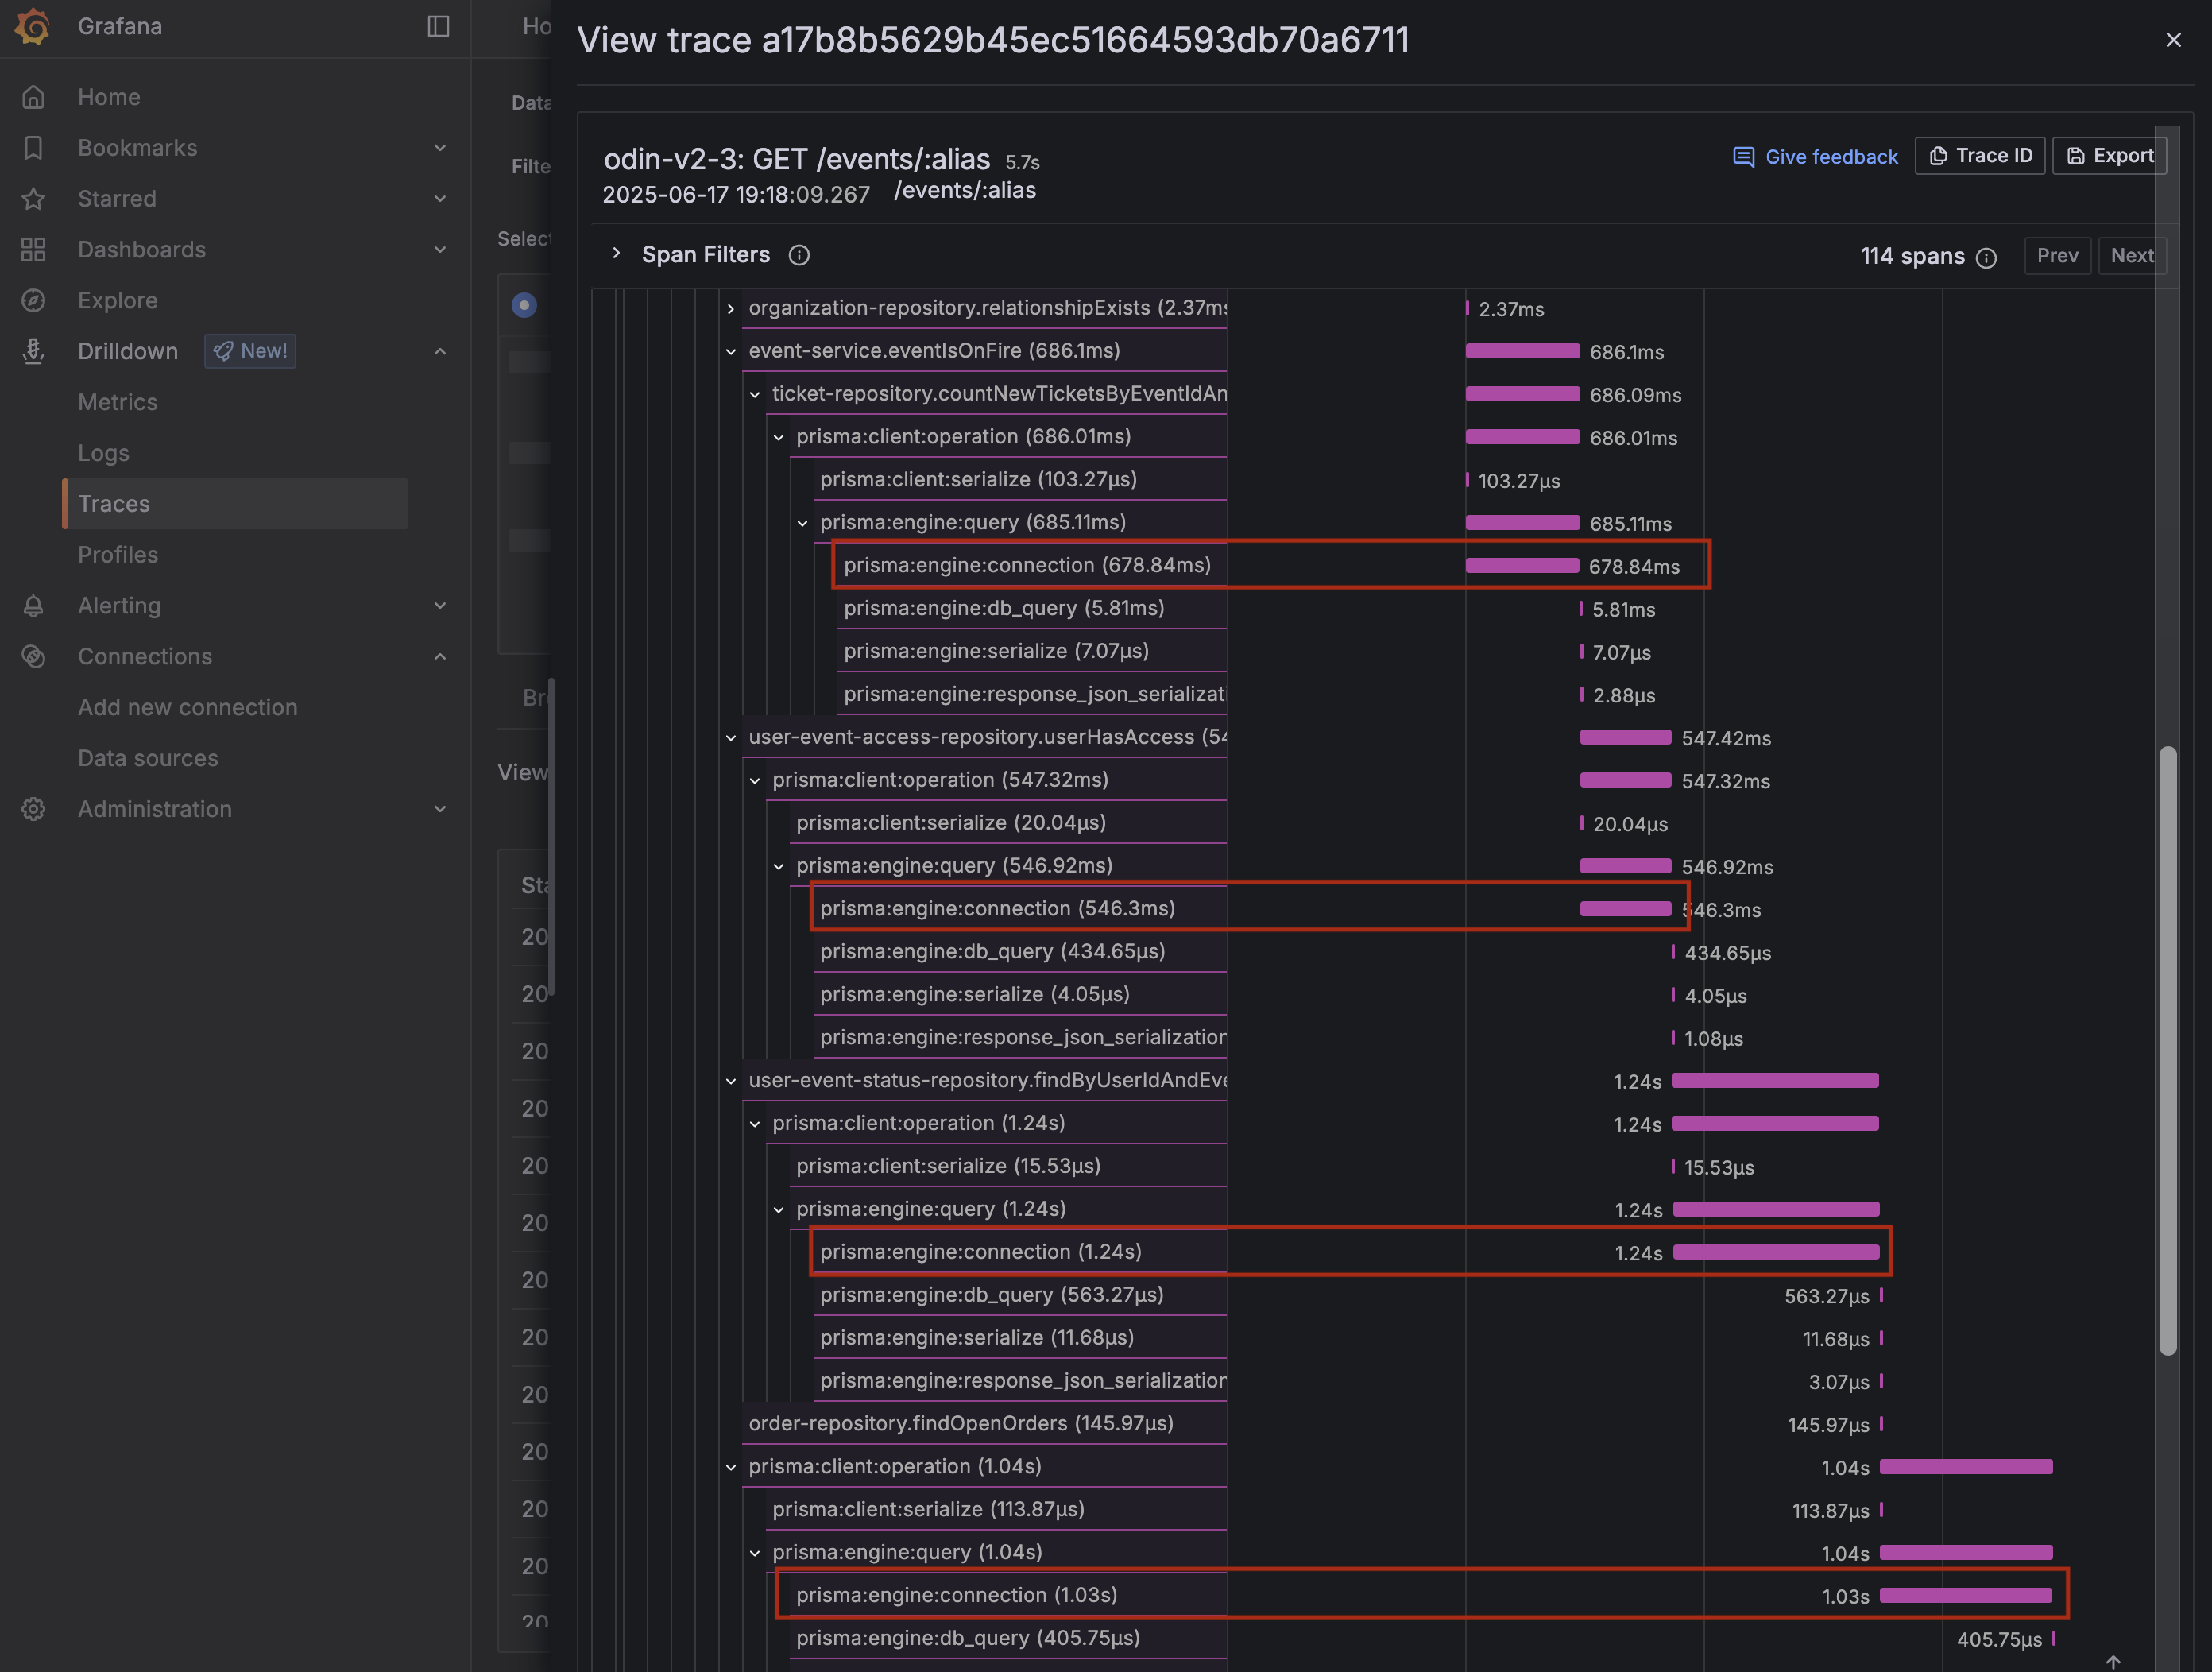Click the trace view vertical scrollbar
The width and height of the screenshot is (2212, 1672).
[x=2167, y=1050]
